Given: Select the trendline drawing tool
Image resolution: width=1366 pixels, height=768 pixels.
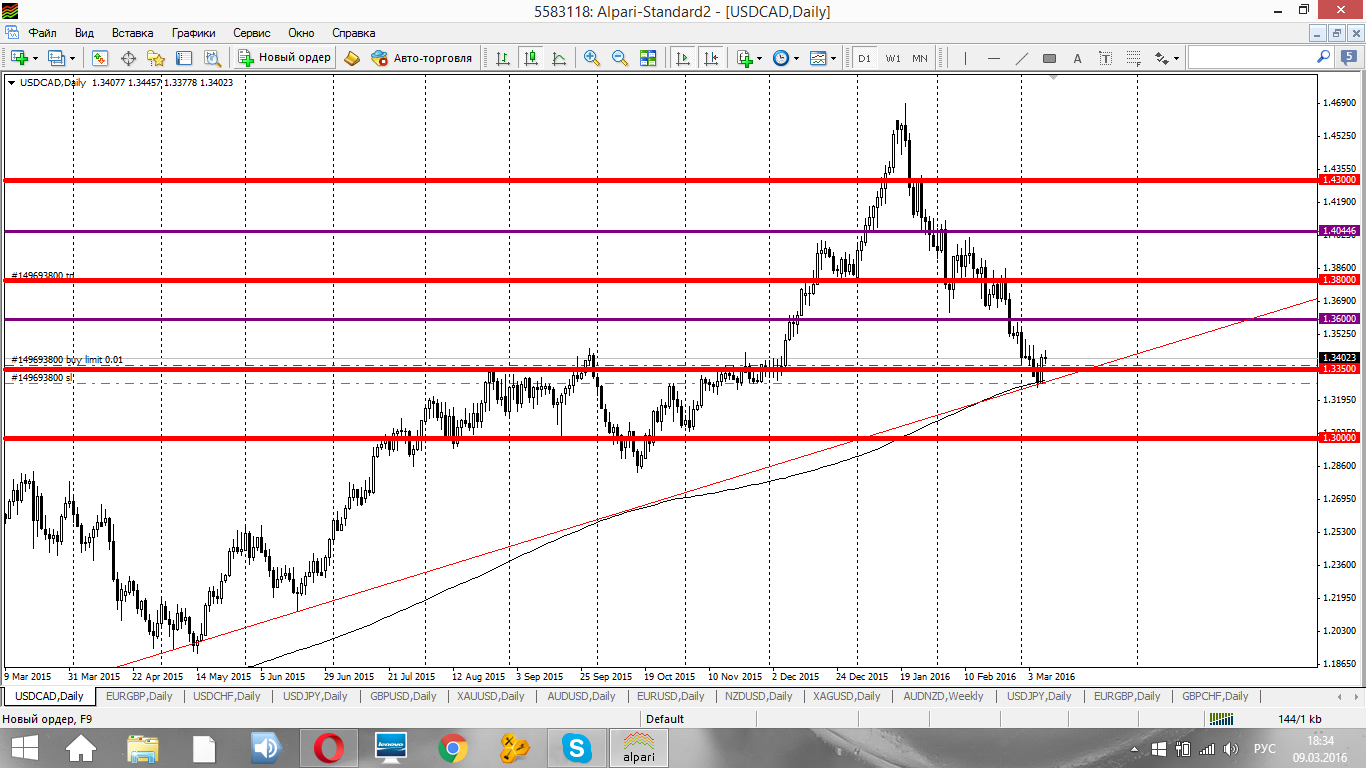Looking at the screenshot, I should (x=1021, y=58).
